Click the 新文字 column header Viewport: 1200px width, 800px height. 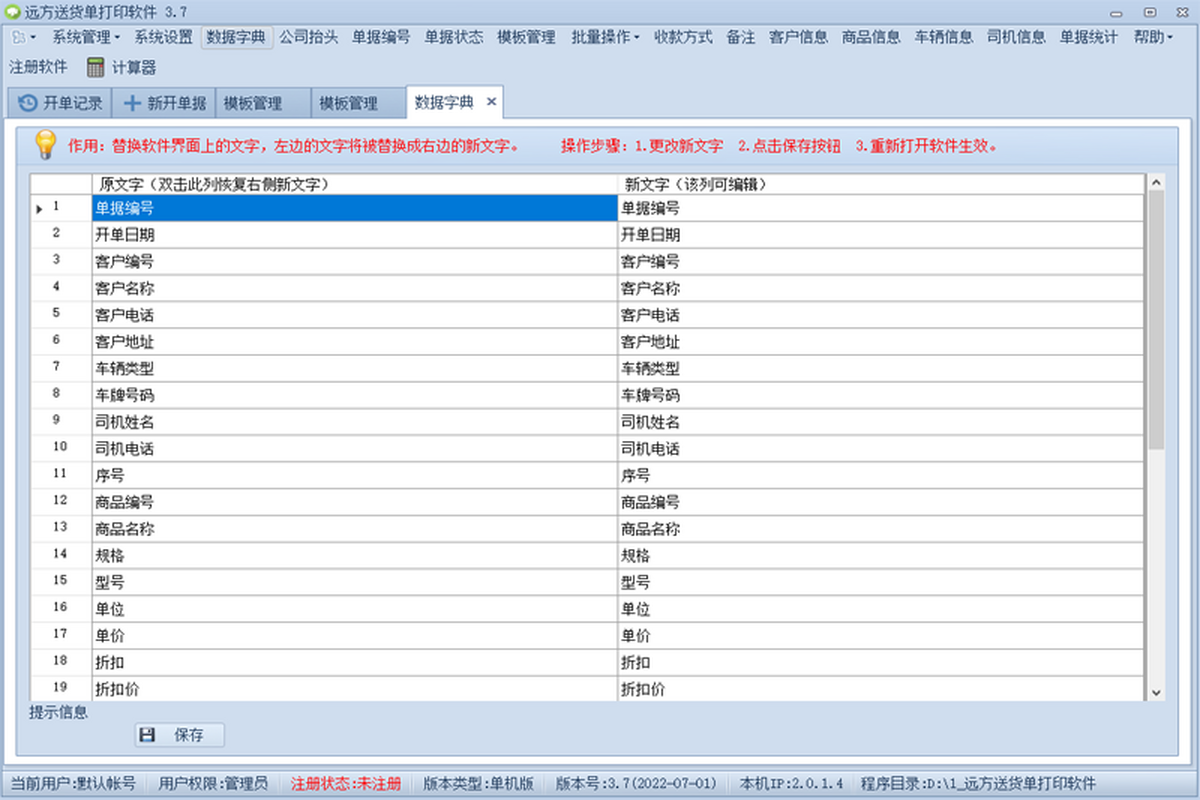click(x=881, y=184)
